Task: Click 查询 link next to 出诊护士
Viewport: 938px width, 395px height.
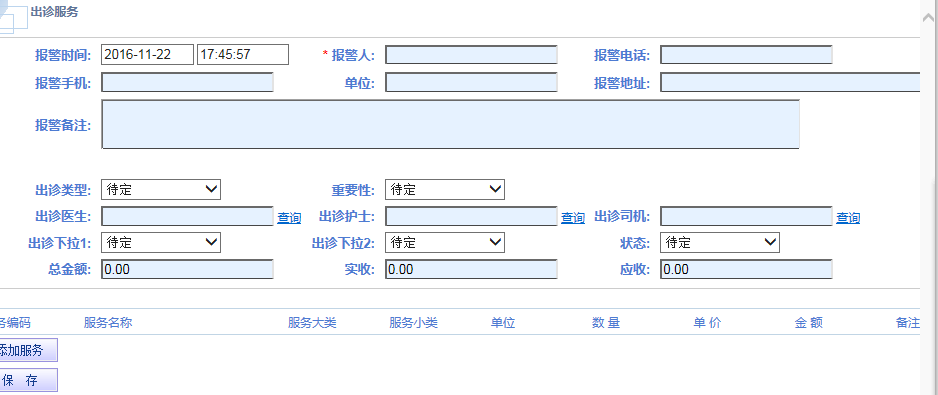Action: [x=572, y=218]
